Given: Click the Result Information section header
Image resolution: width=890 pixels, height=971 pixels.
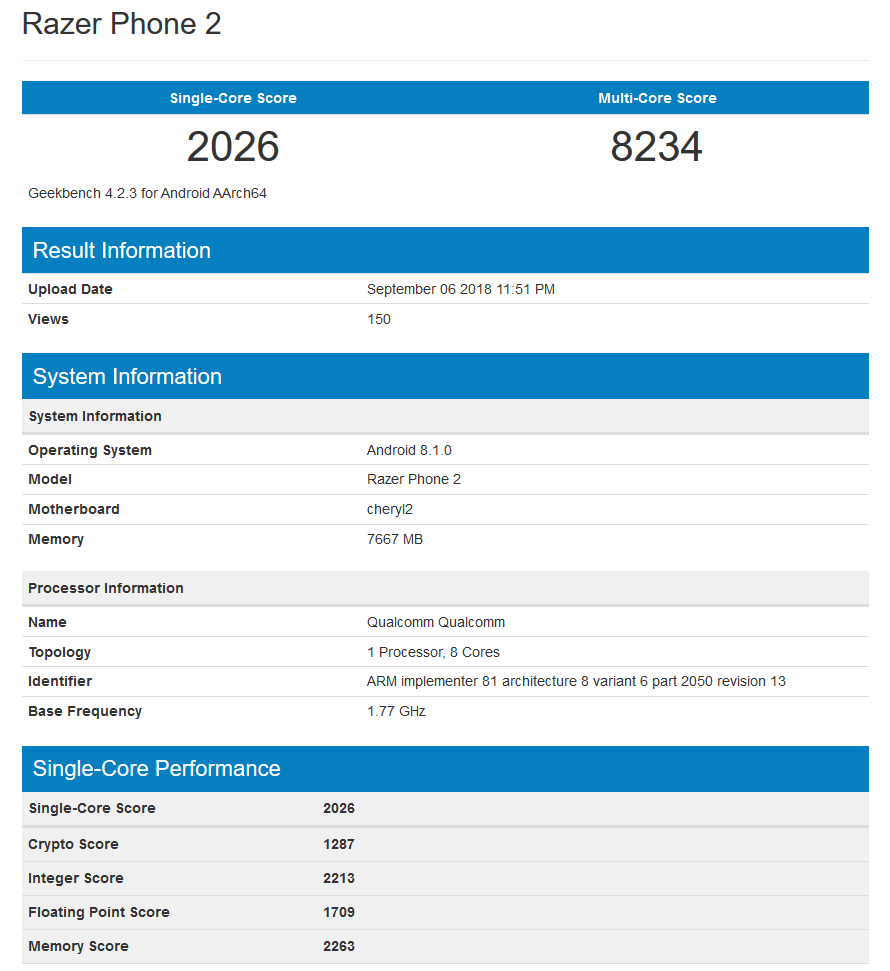Looking at the screenshot, I should (122, 250).
